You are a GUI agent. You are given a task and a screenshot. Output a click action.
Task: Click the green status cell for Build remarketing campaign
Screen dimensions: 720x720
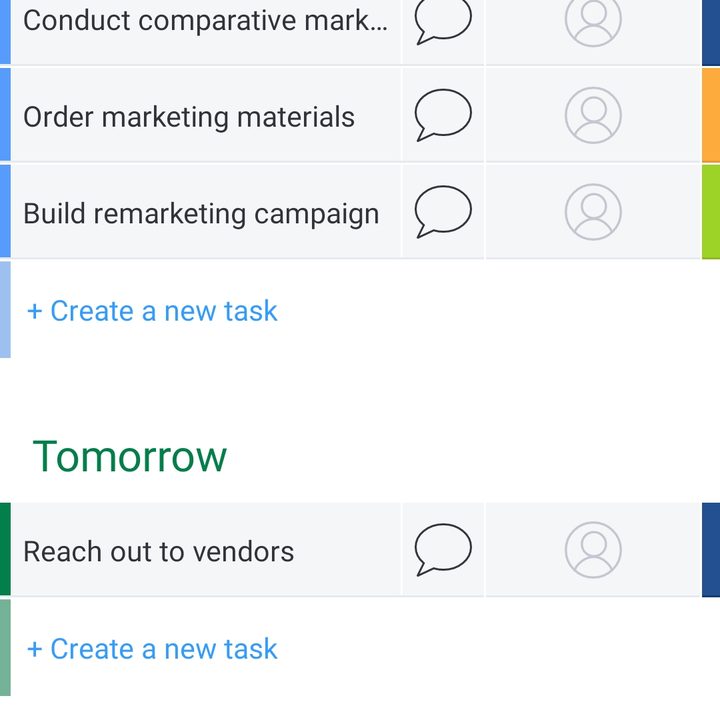(x=711, y=212)
